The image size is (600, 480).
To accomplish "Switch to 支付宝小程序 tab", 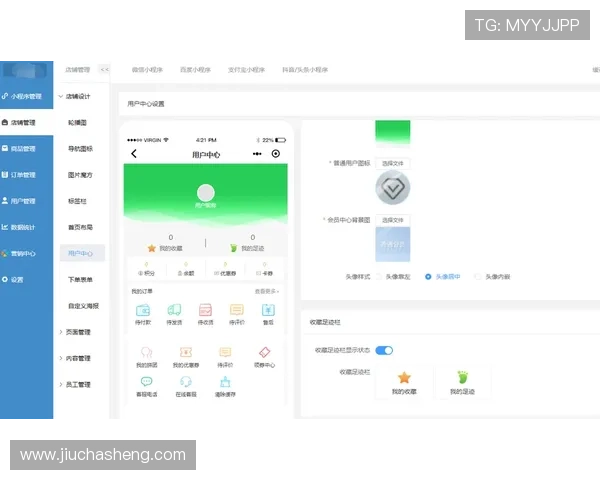I will pos(246,70).
